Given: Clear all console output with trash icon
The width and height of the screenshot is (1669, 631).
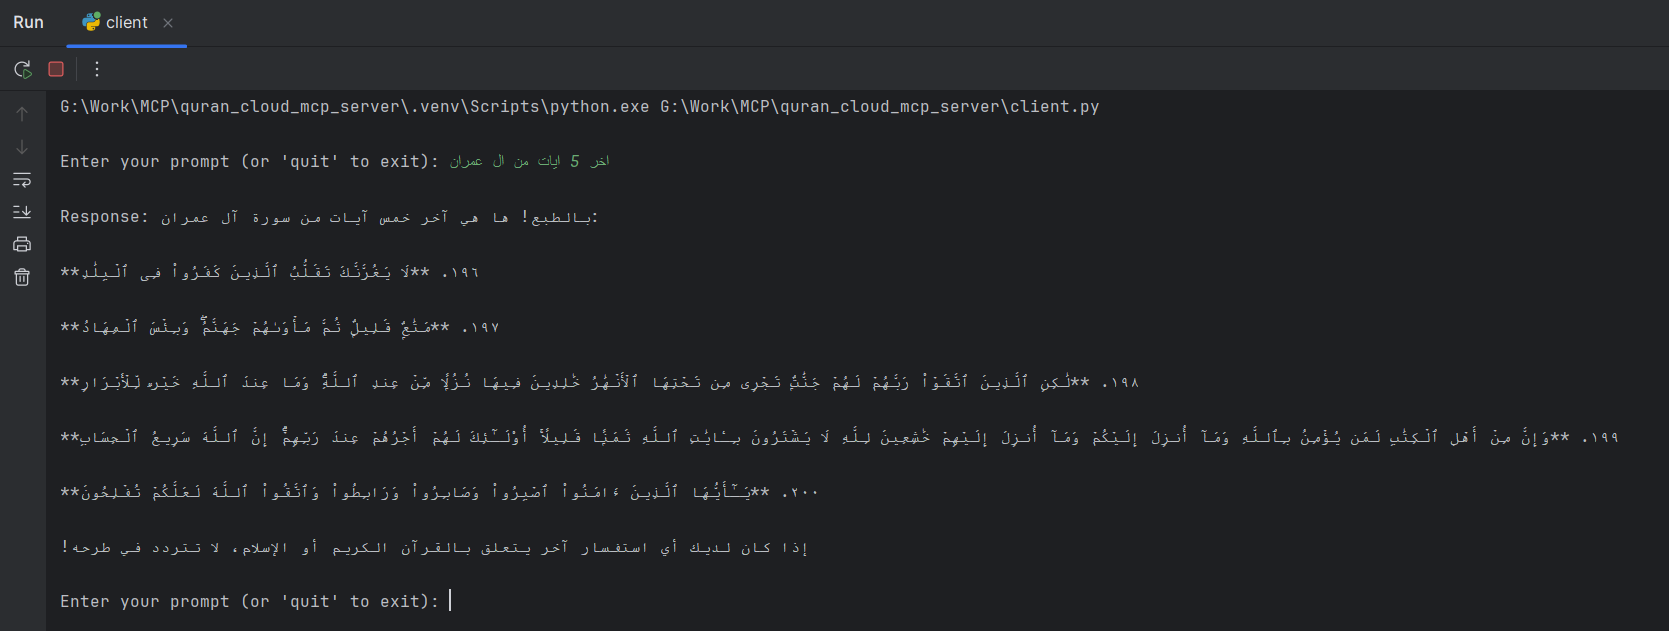Looking at the screenshot, I should 22,277.
